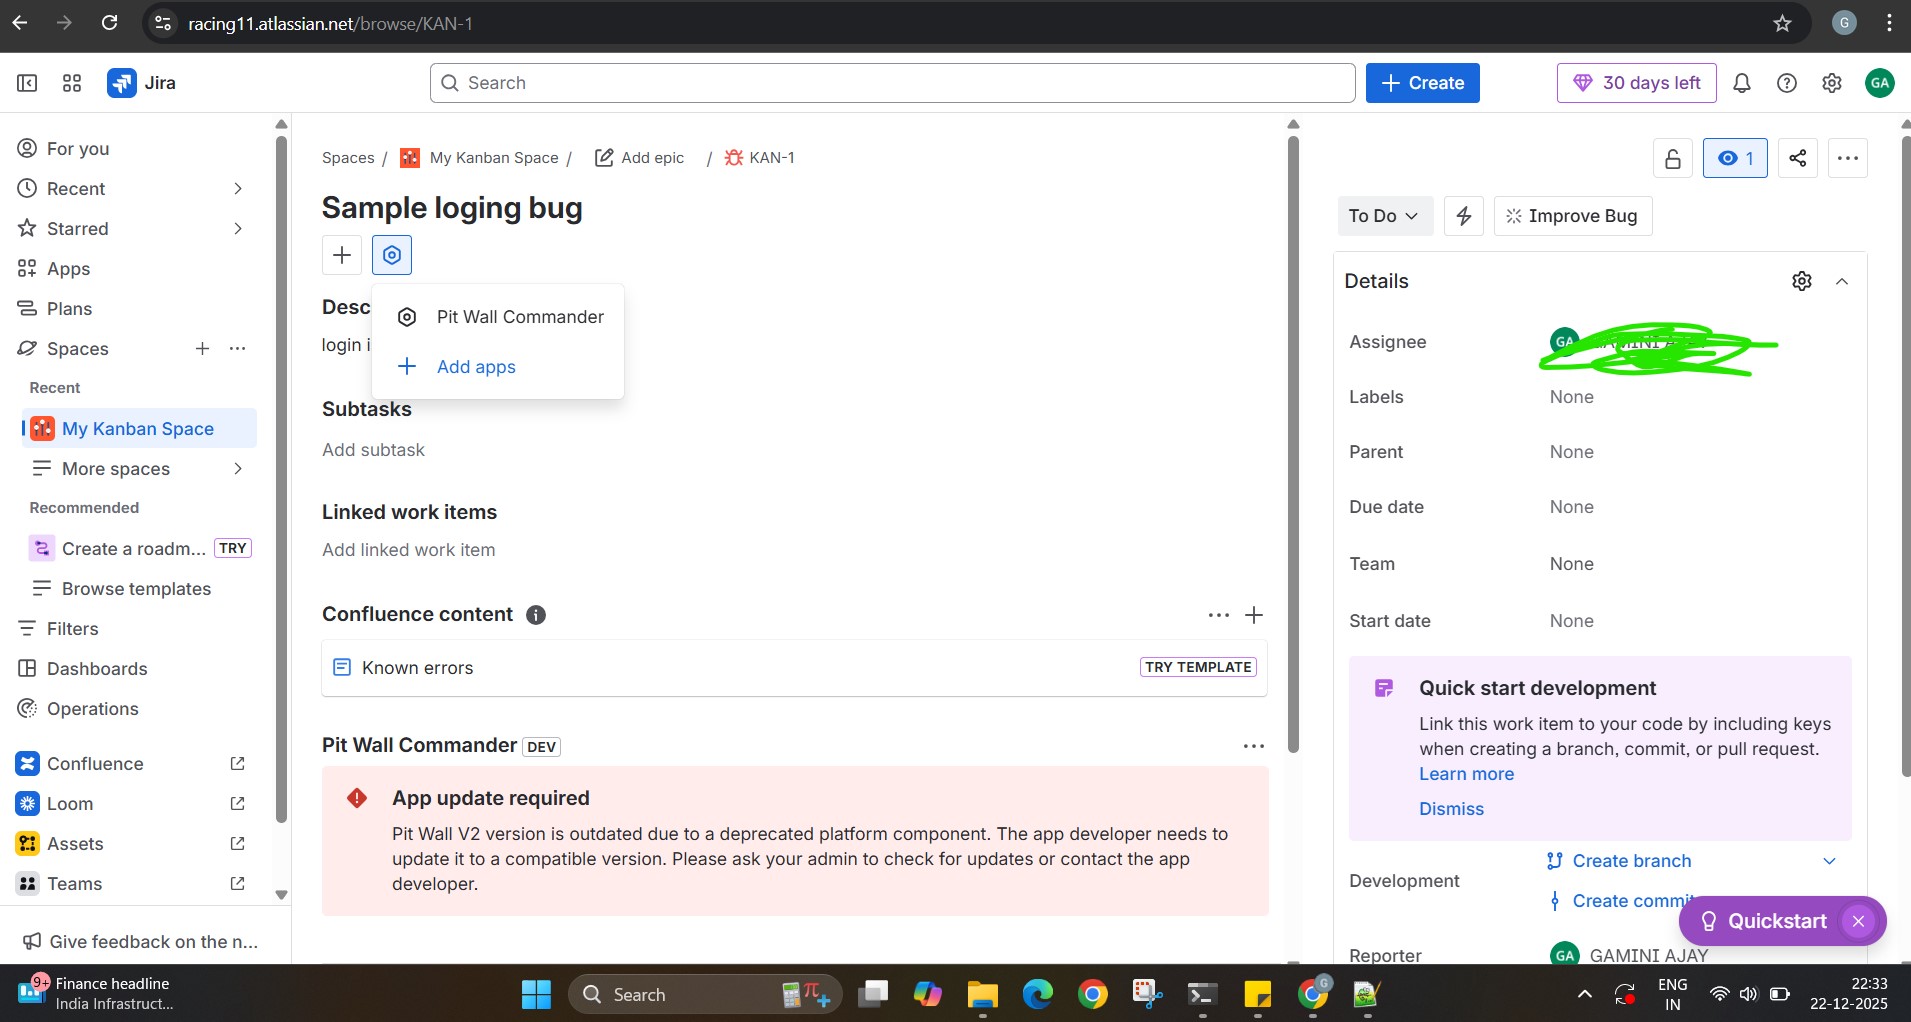Open the Help question mark icon
1911x1022 pixels.
point(1787,83)
